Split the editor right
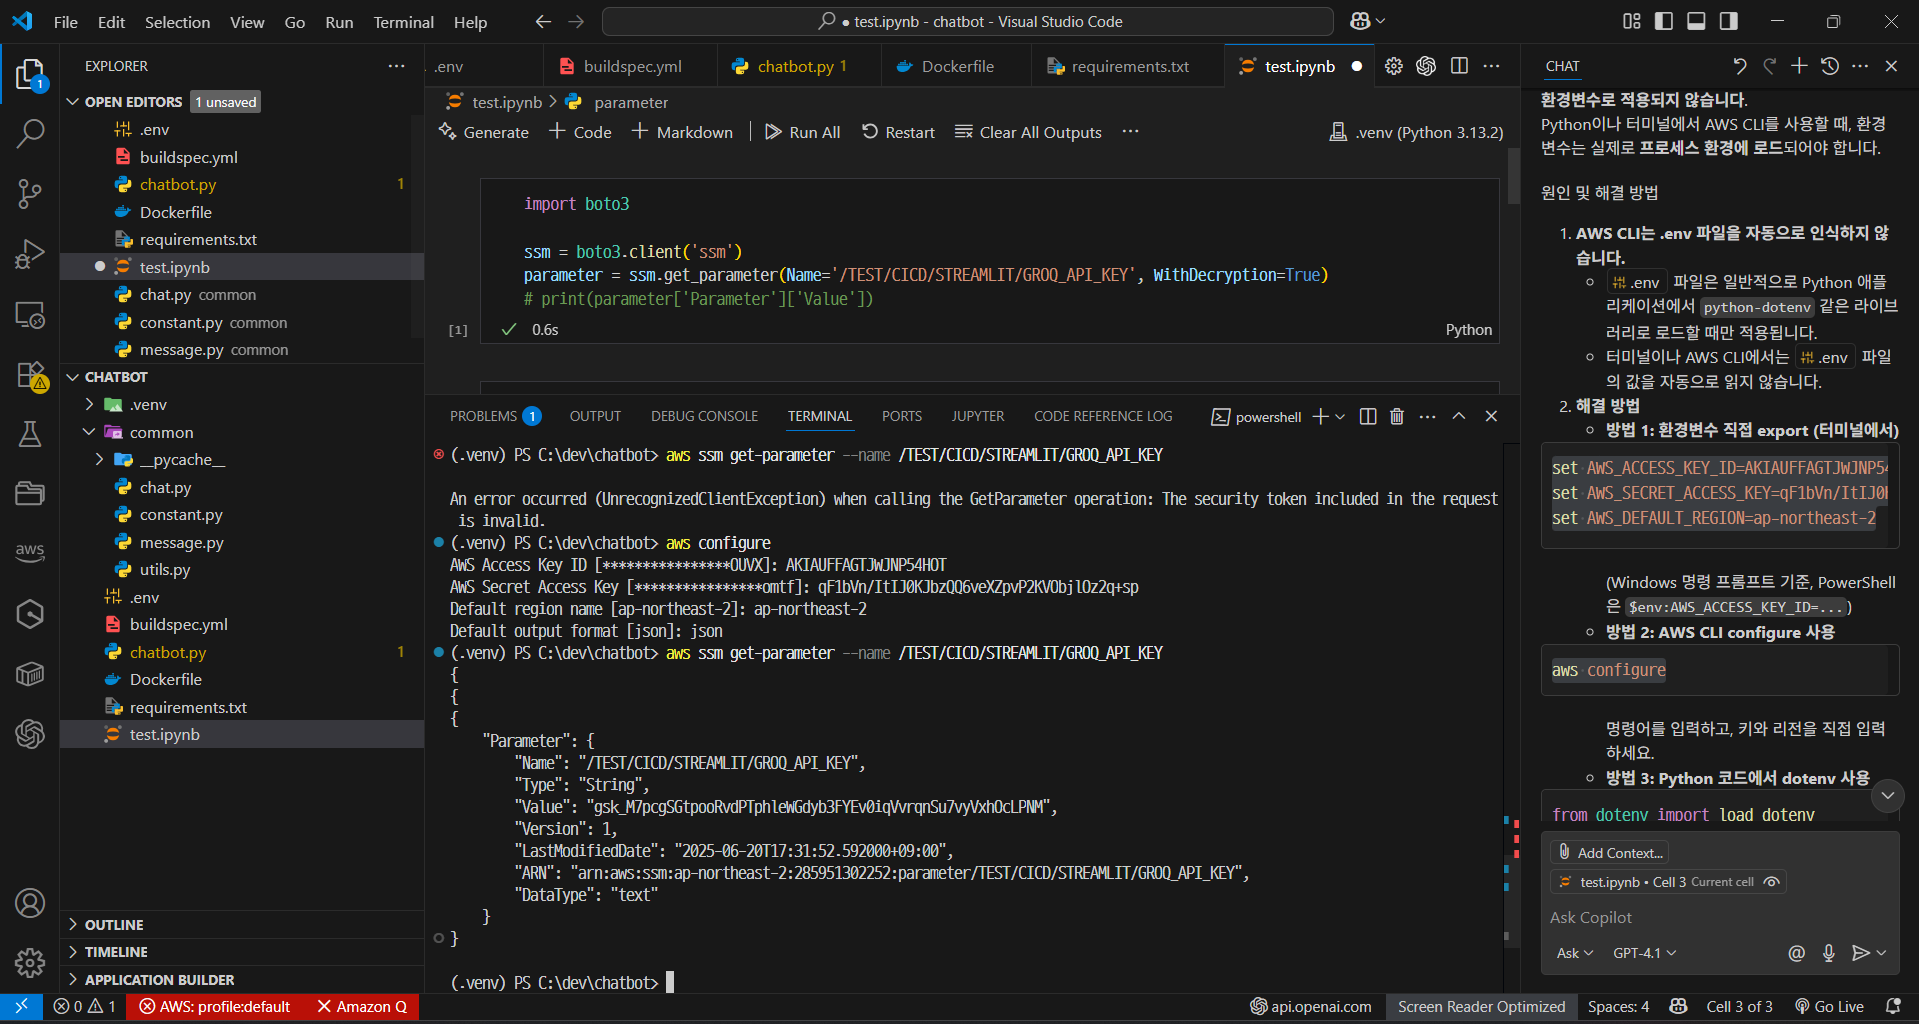Image resolution: width=1919 pixels, height=1024 pixels. click(1459, 66)
